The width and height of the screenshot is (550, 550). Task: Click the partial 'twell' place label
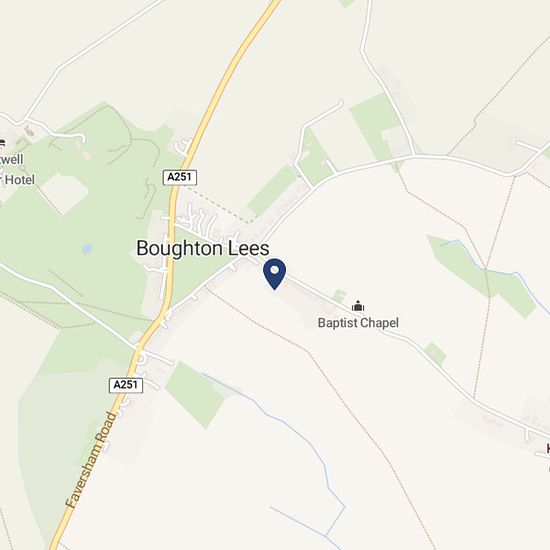[11, 159]
